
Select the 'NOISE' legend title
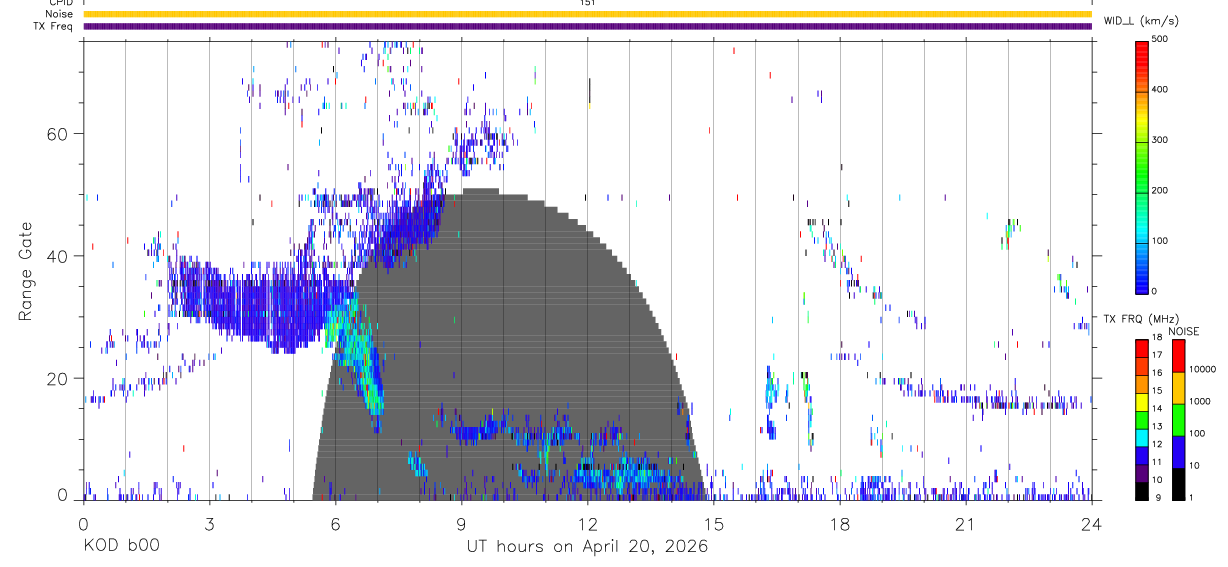click(x=1183, y=331)
